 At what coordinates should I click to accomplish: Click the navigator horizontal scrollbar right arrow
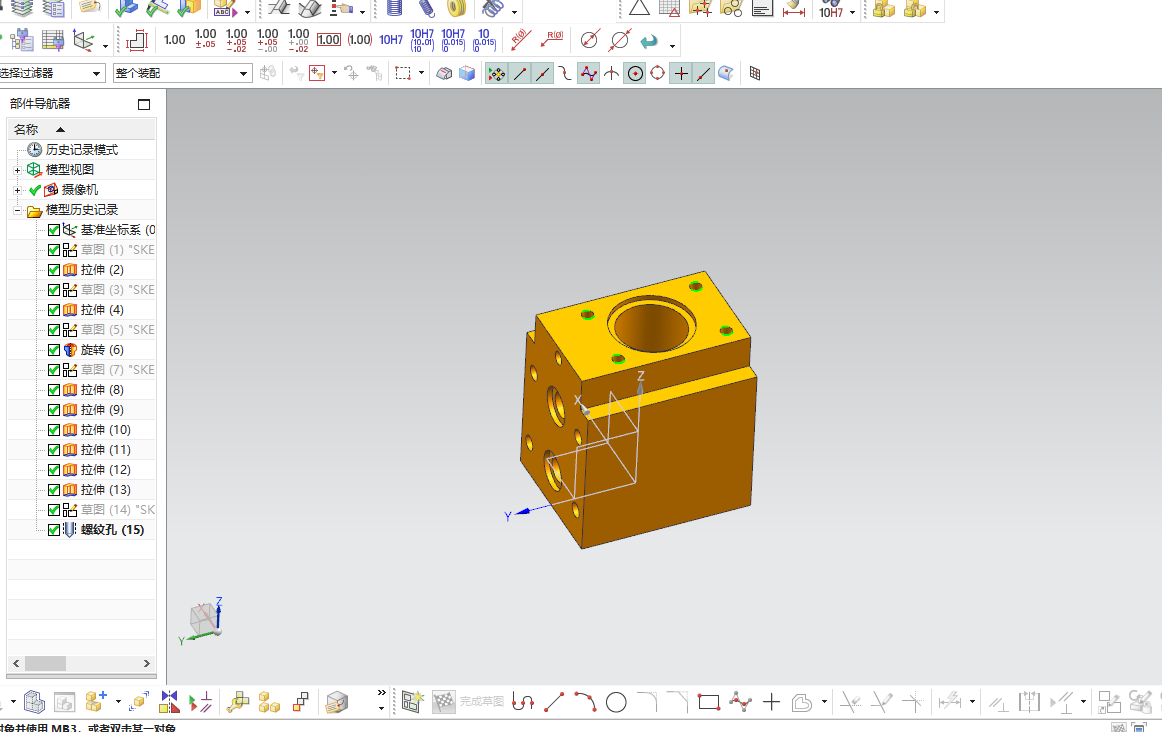point(146,663)
